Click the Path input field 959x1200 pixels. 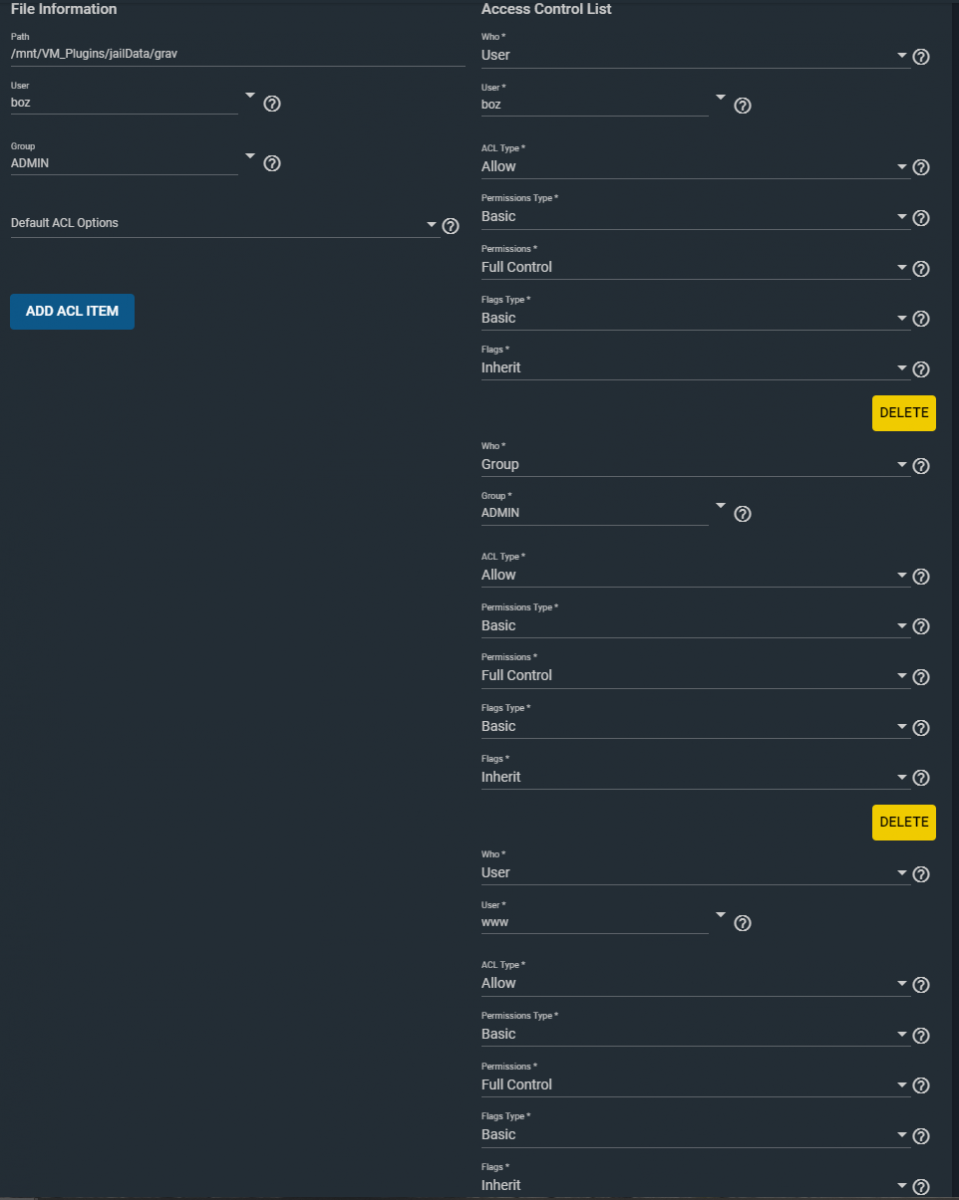(x=237, y=54)
